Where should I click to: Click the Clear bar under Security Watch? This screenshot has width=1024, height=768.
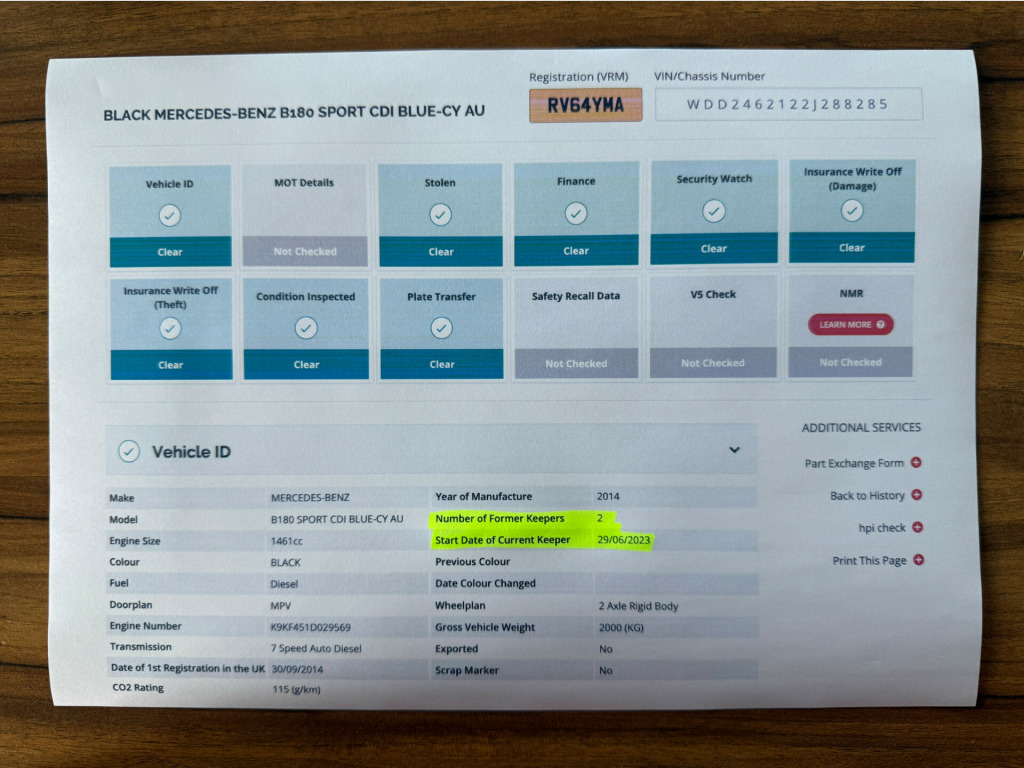(x=714, y=248)
